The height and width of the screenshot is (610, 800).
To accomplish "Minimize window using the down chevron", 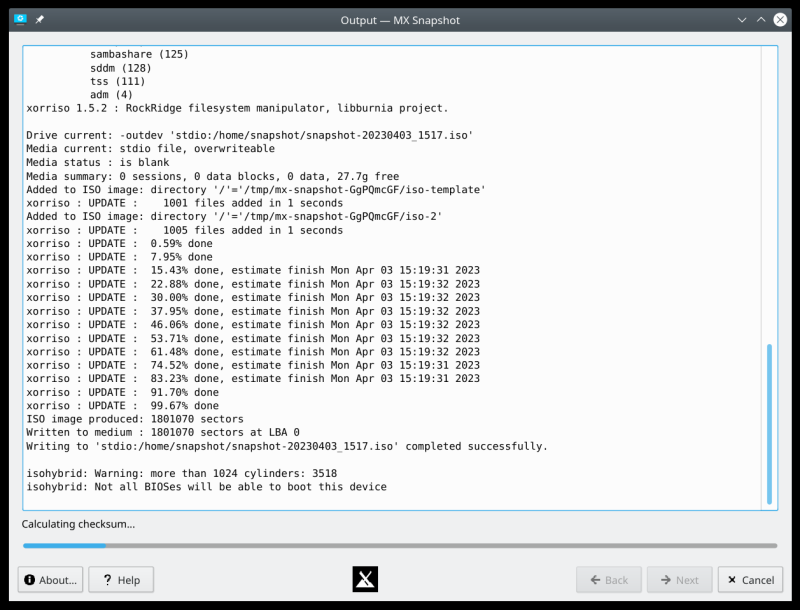I will (x=742, y=20).
